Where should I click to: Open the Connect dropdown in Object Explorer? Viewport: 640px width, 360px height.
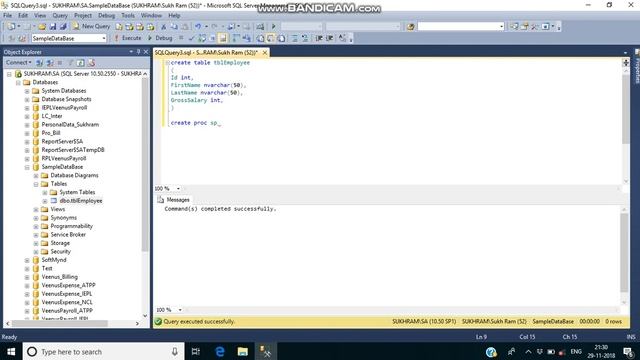[19, 62]
